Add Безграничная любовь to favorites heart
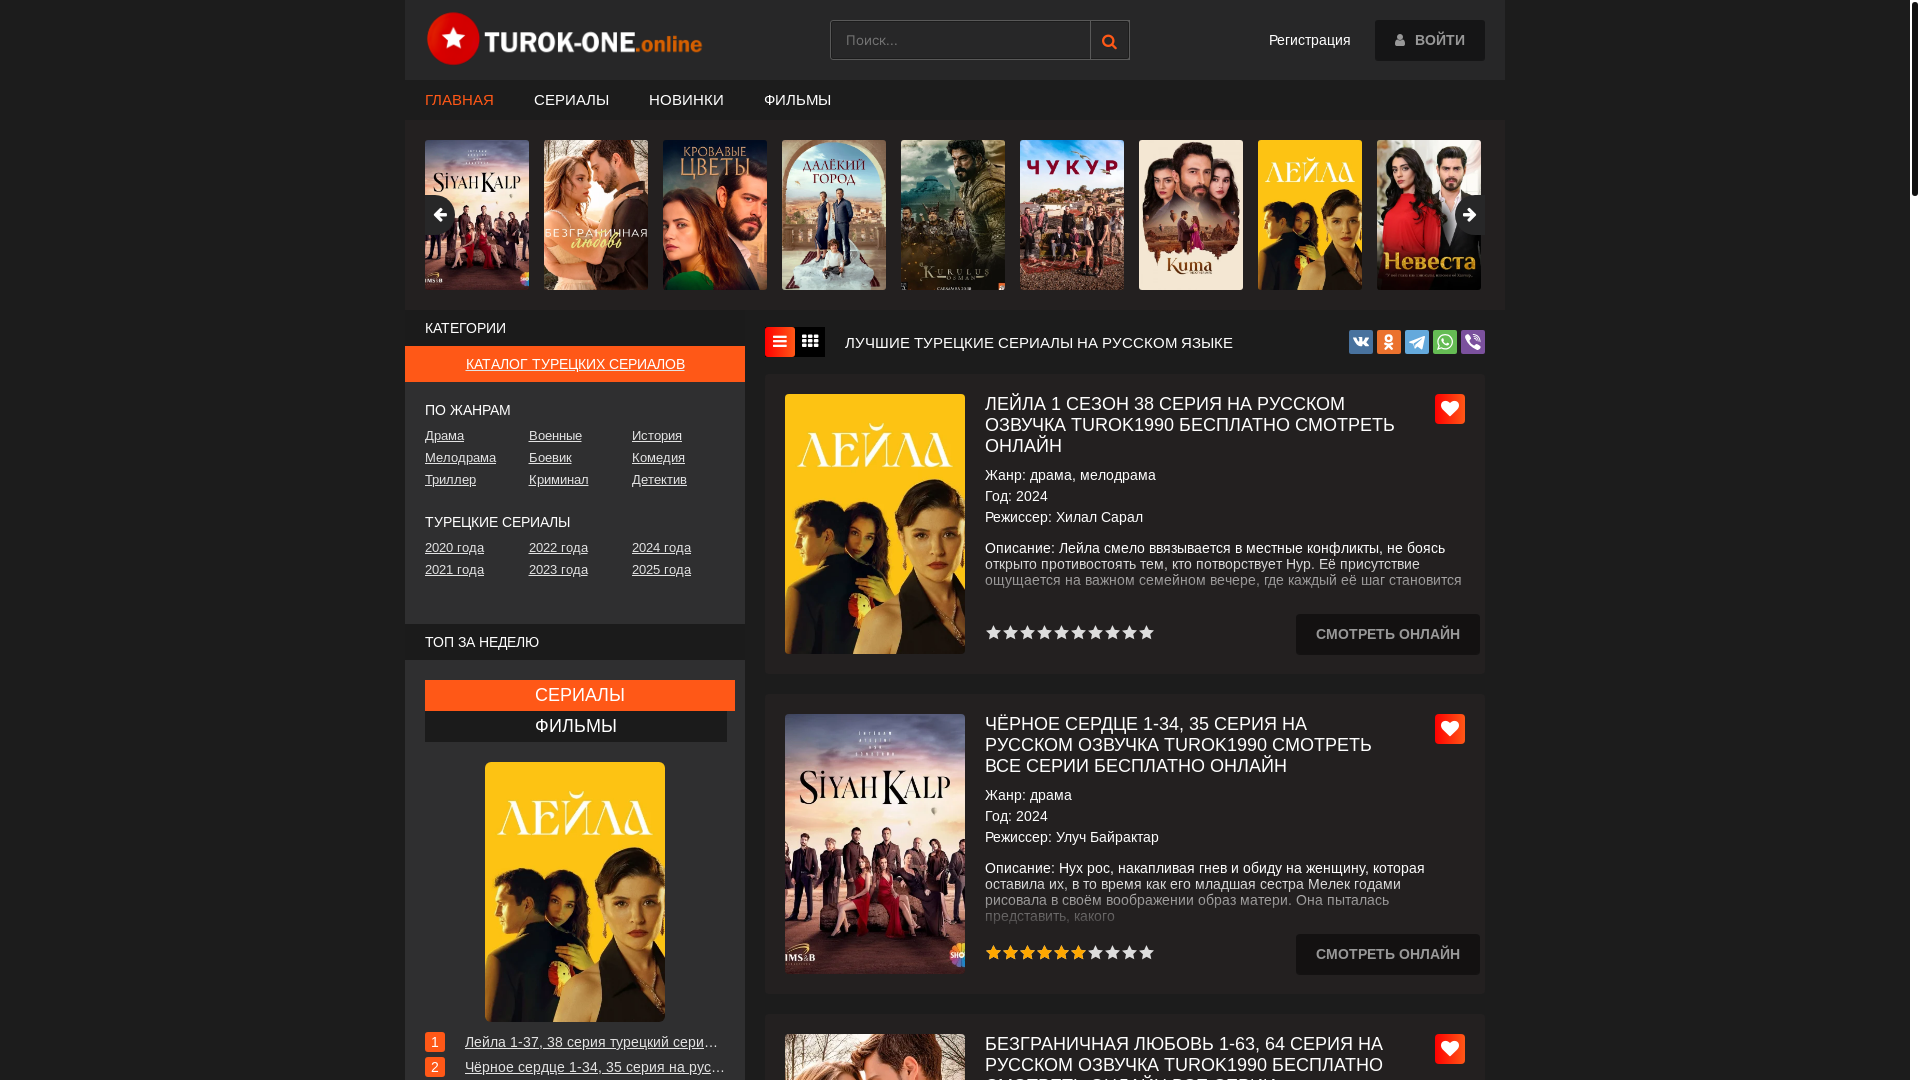The height and width of the screenshot is (1080, 1920). click(1450, 1049)
